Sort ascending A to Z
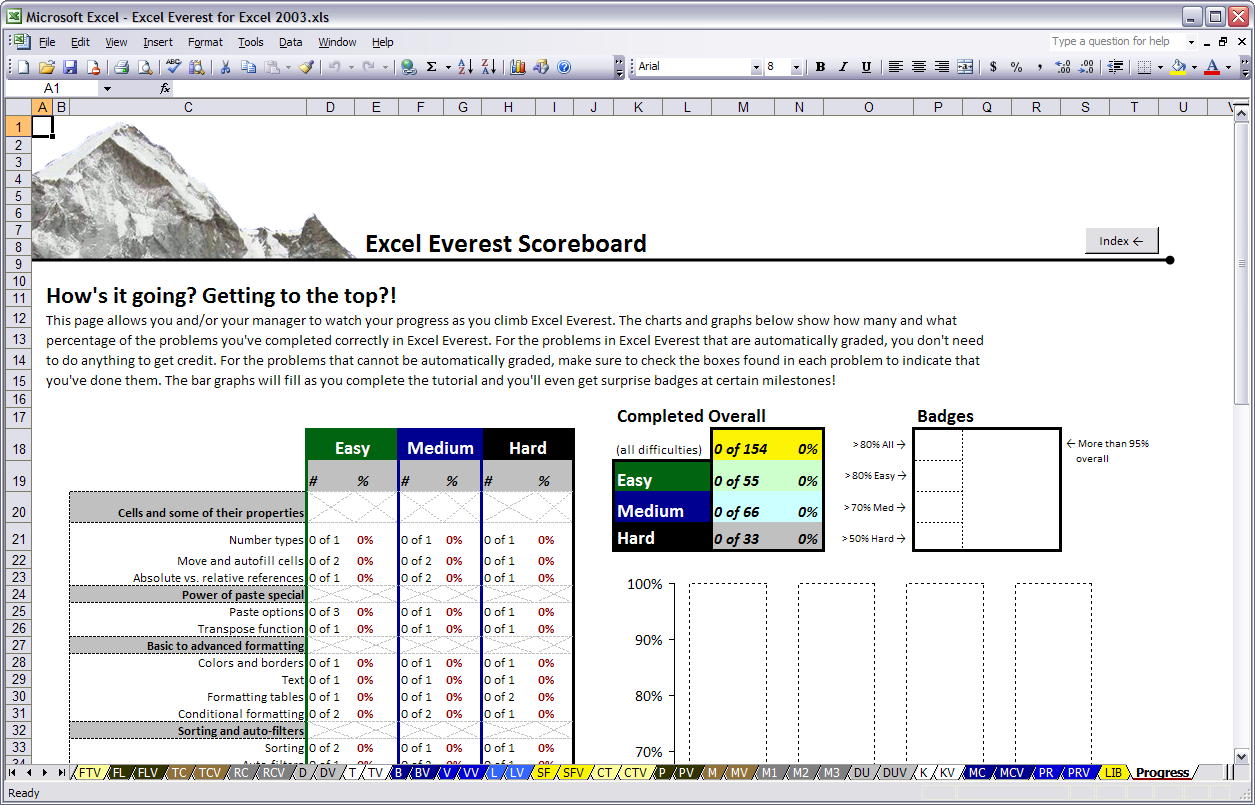The image size is (1255, 805). pos(465,67)
